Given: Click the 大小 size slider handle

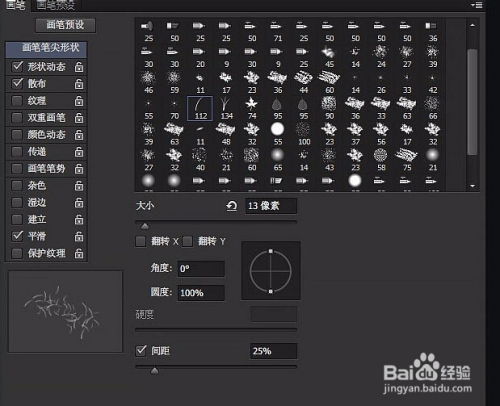Looking at the screenshot, I should pos(144,227).
